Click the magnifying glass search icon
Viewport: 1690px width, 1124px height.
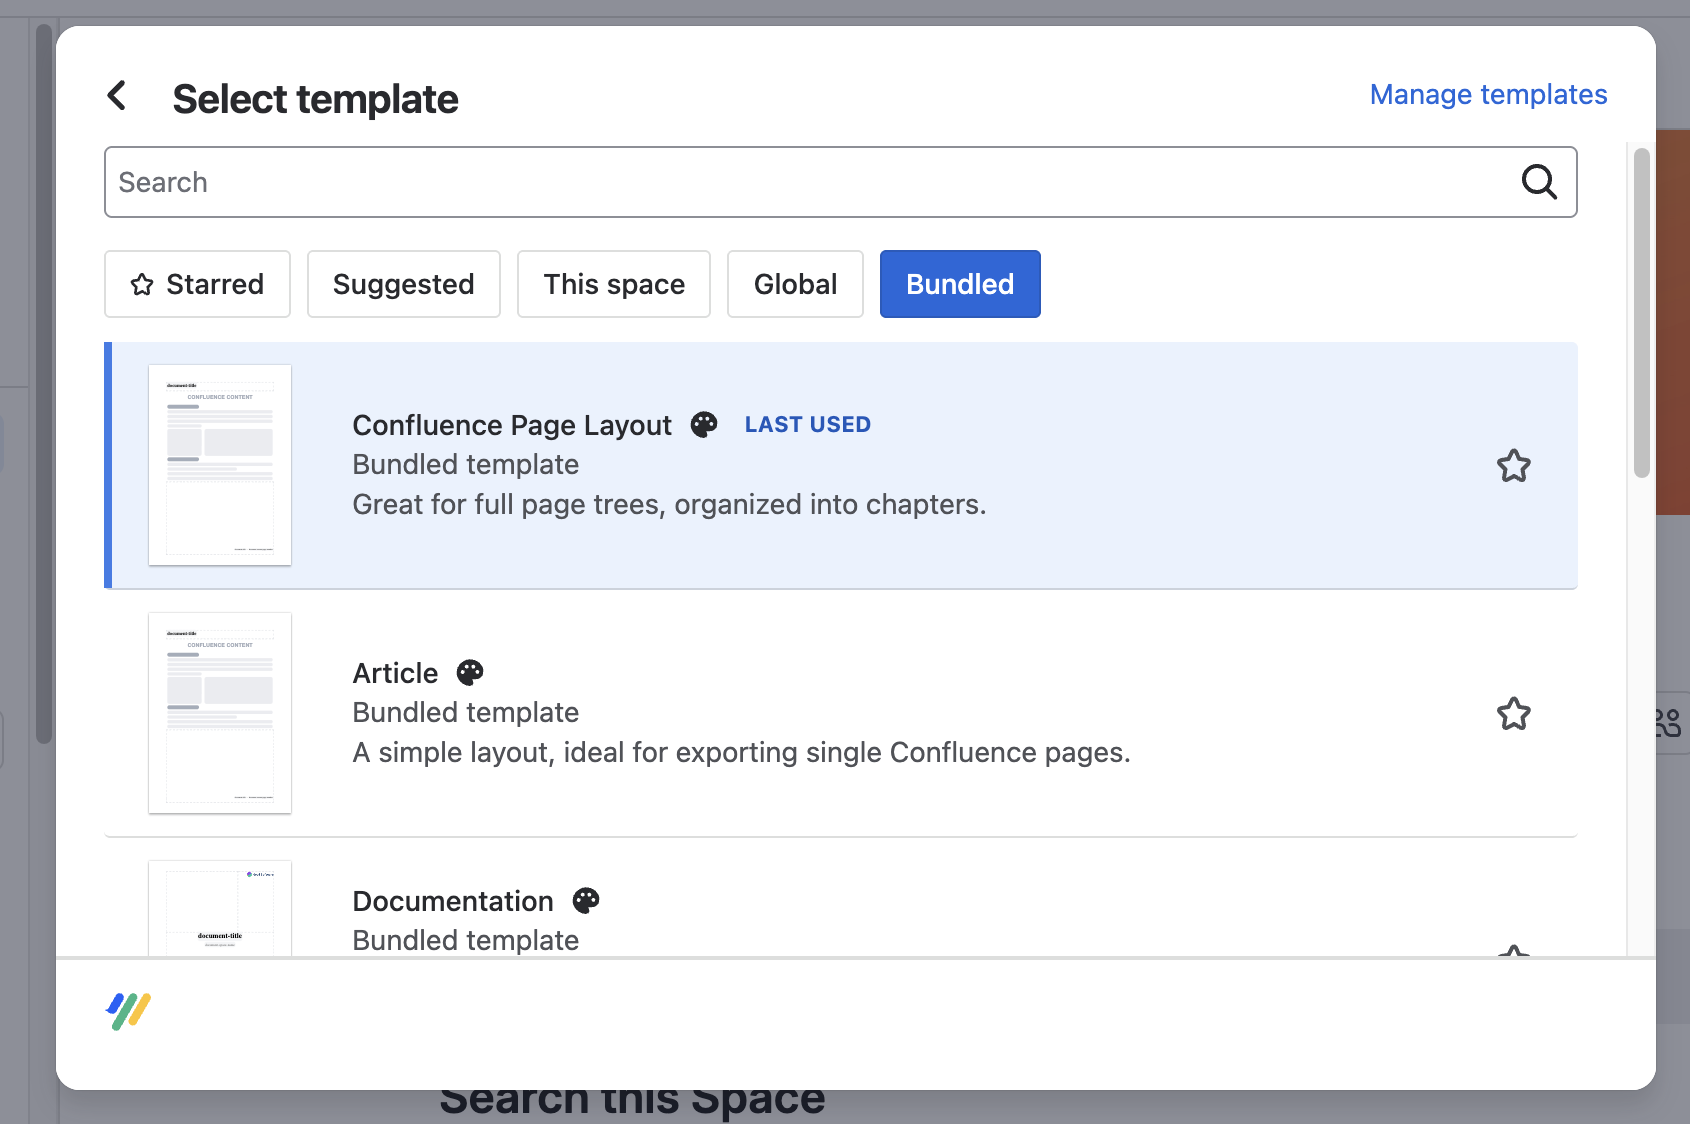coord(1539,182)
